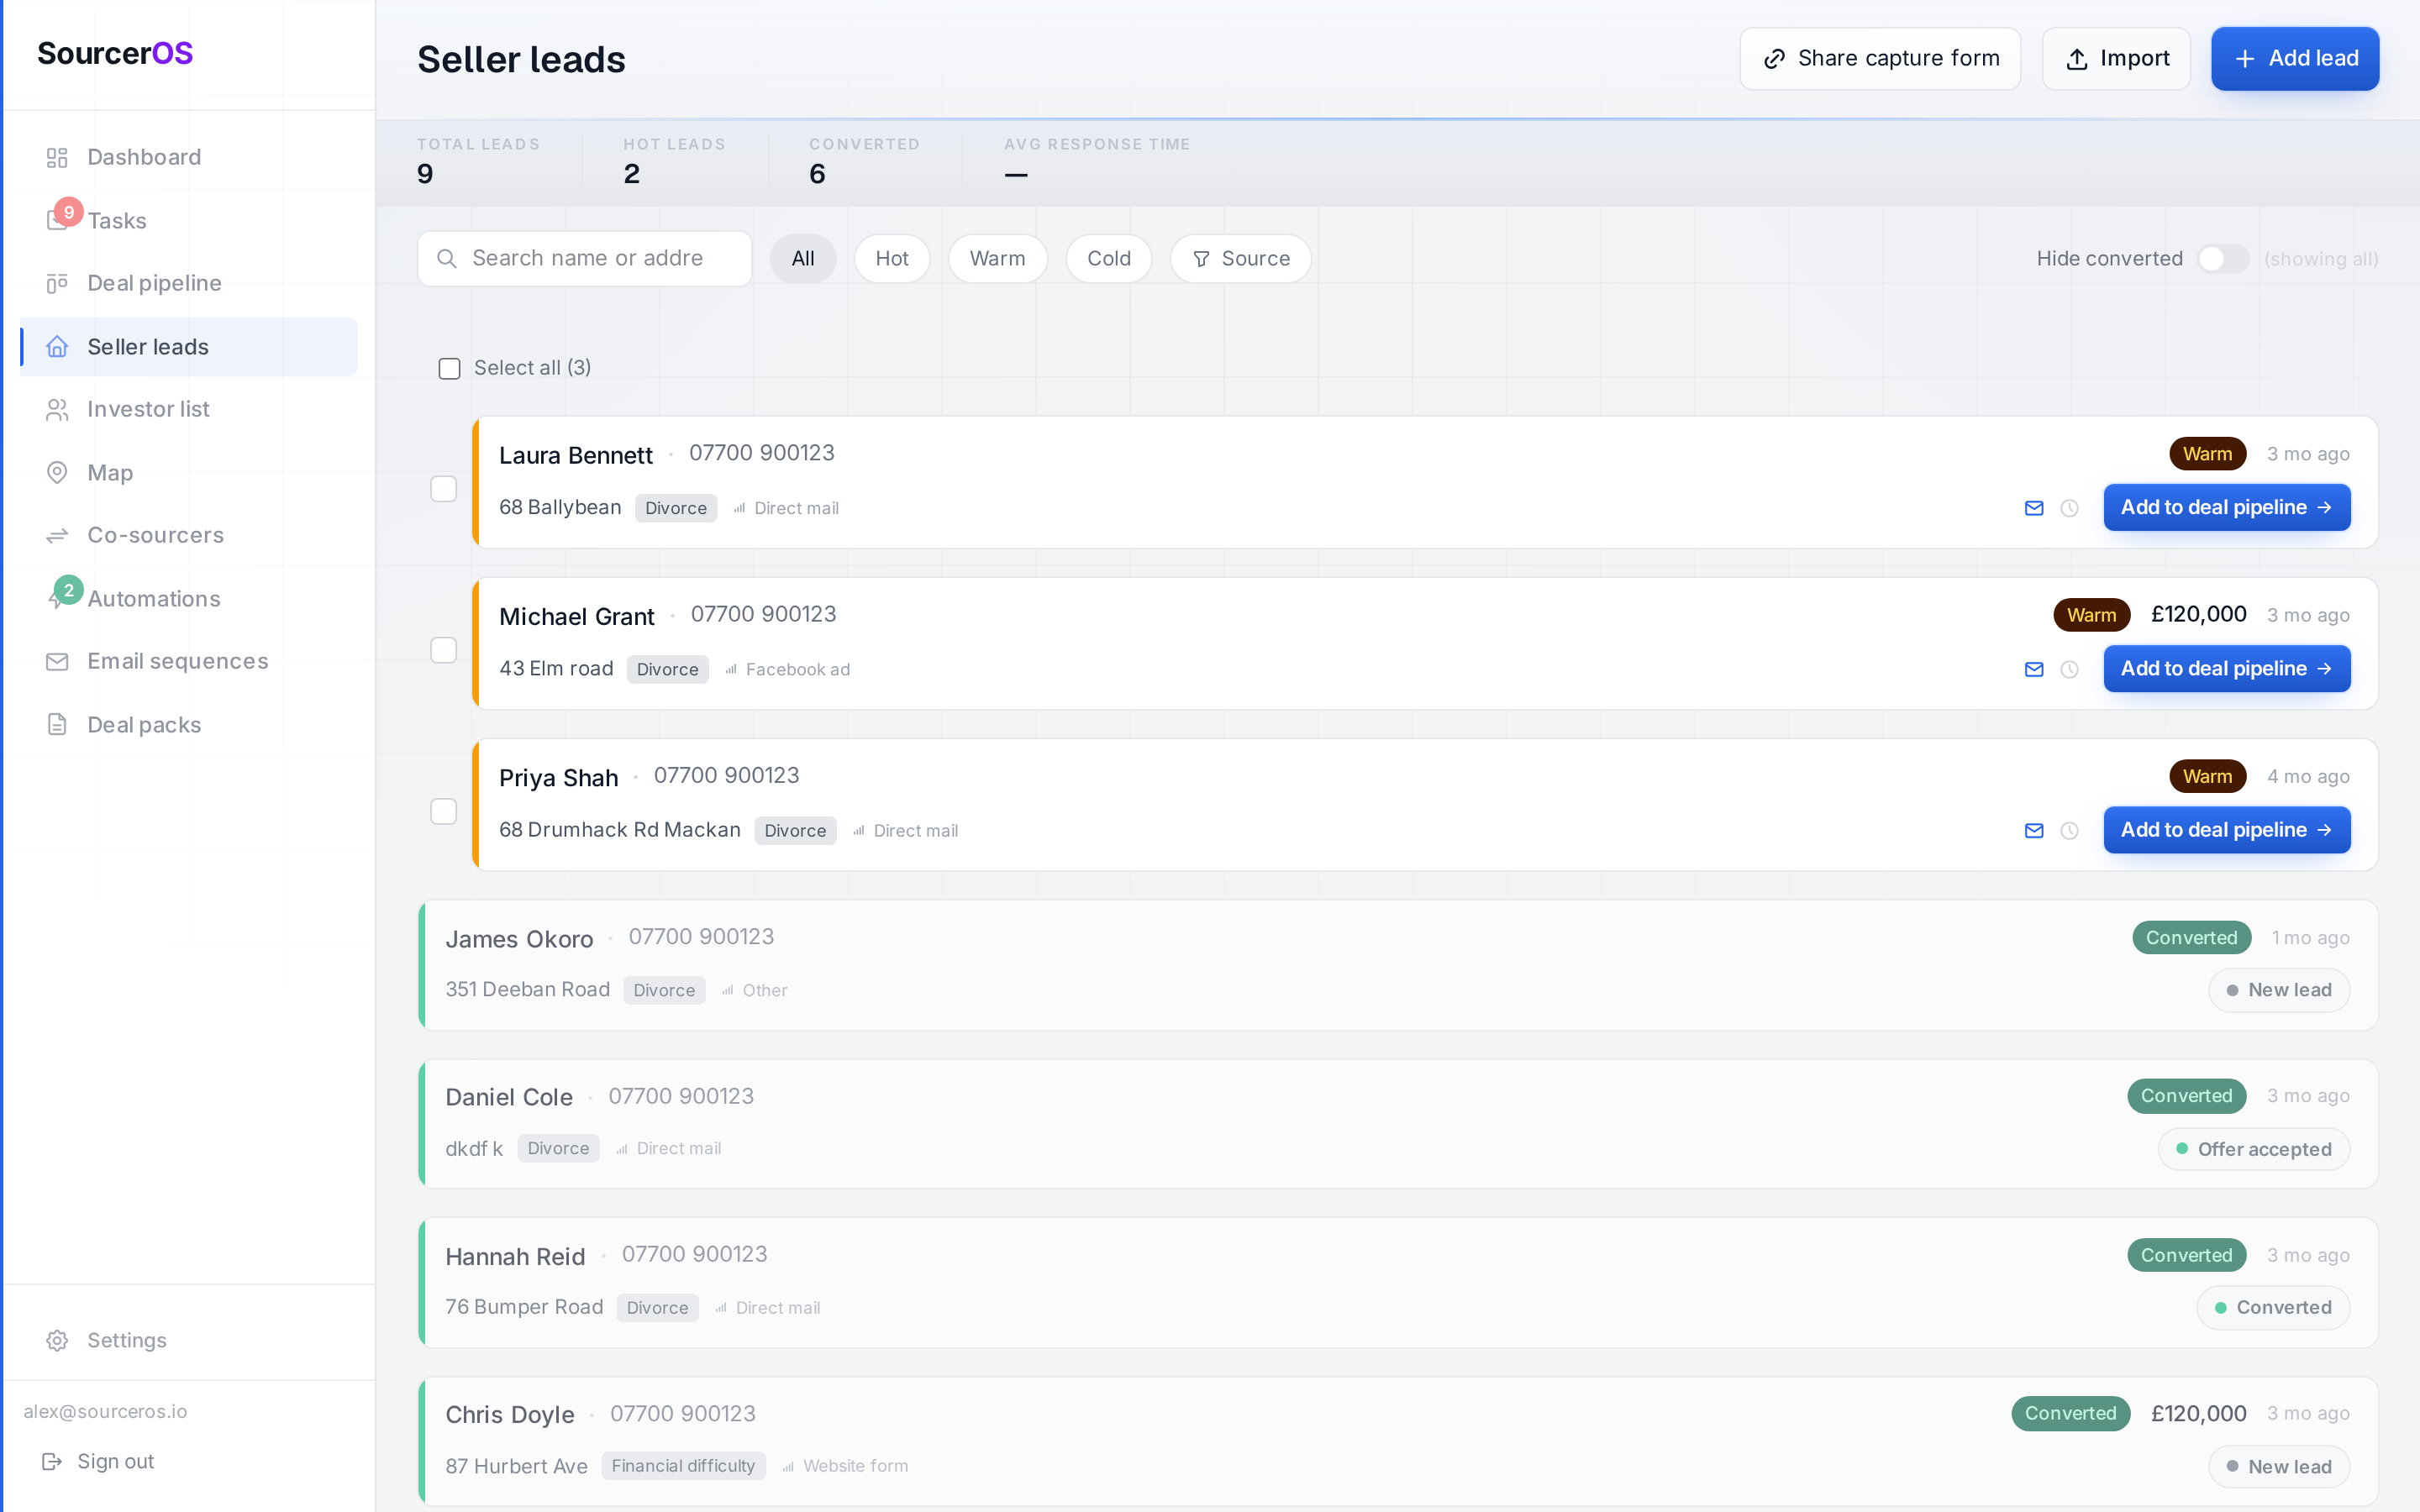This screenshot has width=2420, height=1512.
Task: Filter leads by Cold
Action: (1108, 259)
